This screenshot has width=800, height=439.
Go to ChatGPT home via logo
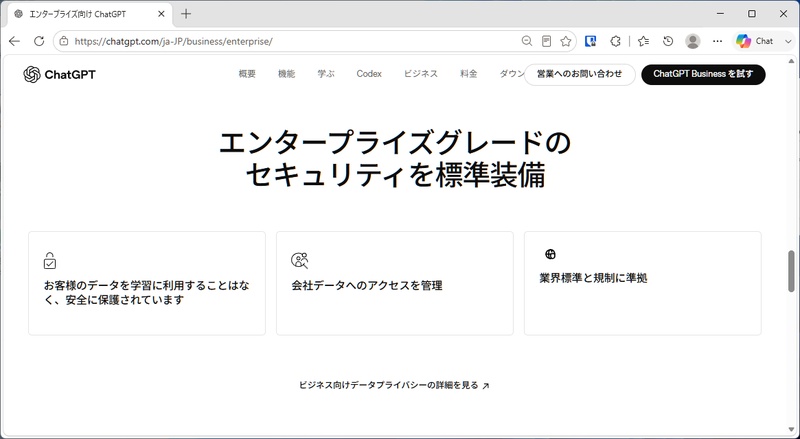[59, 75]
